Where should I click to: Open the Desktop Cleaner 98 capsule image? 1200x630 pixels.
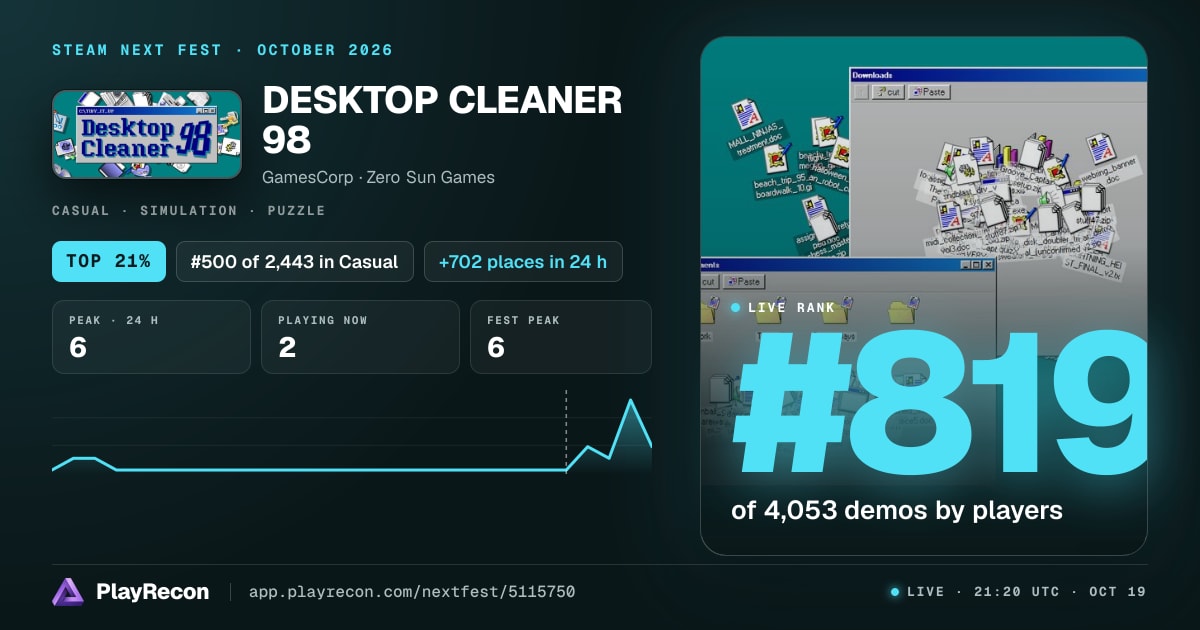click(x=147, y=135)
